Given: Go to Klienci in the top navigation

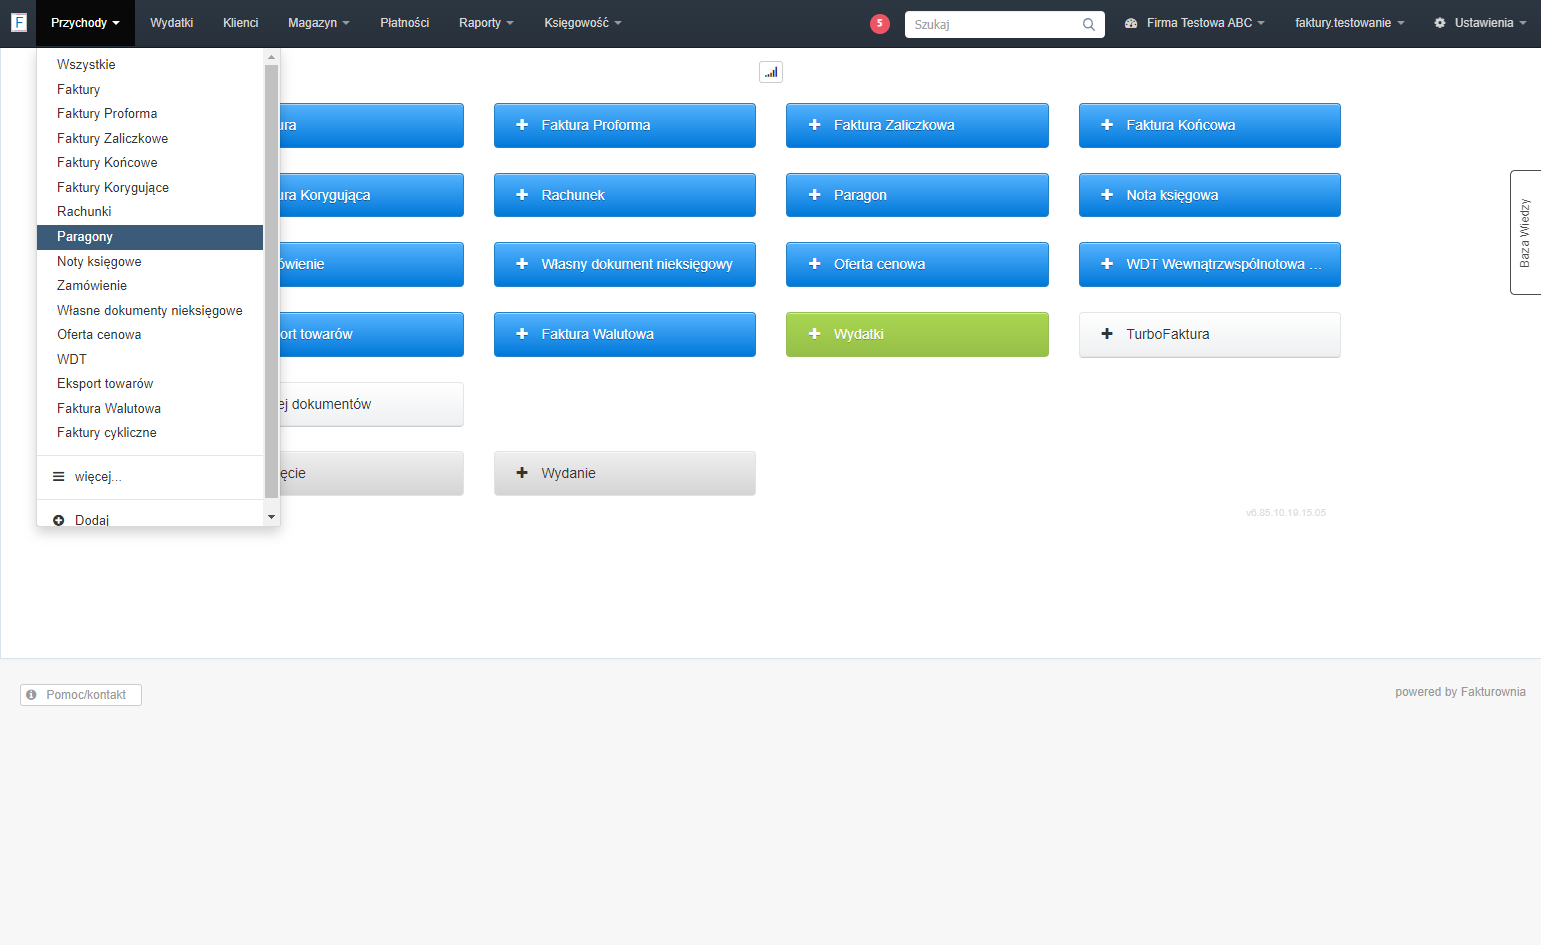Looking at the screenshot, I should 241,23.
